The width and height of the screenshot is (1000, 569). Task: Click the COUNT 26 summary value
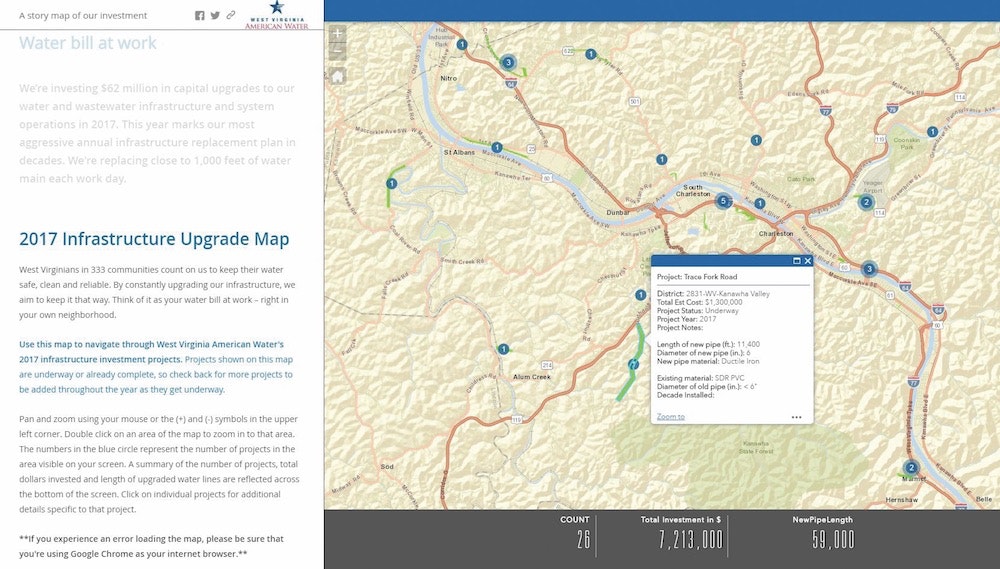(584, 540)
